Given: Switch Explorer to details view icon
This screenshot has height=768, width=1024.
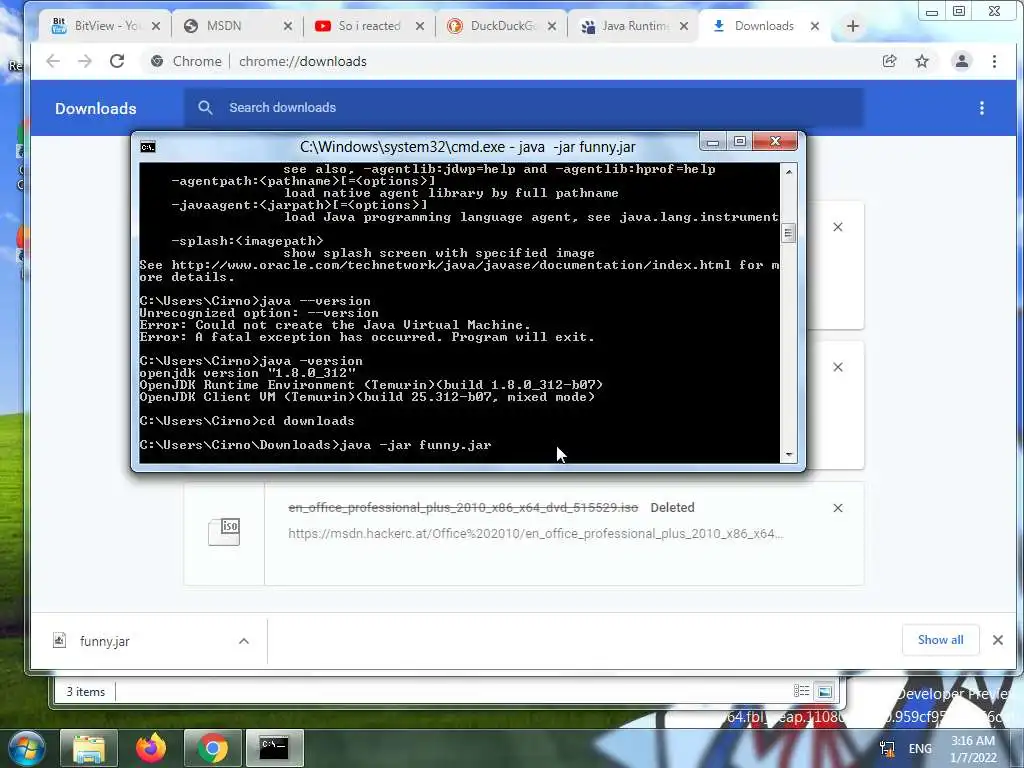Looking at the screenshot, I should (801, 691).
